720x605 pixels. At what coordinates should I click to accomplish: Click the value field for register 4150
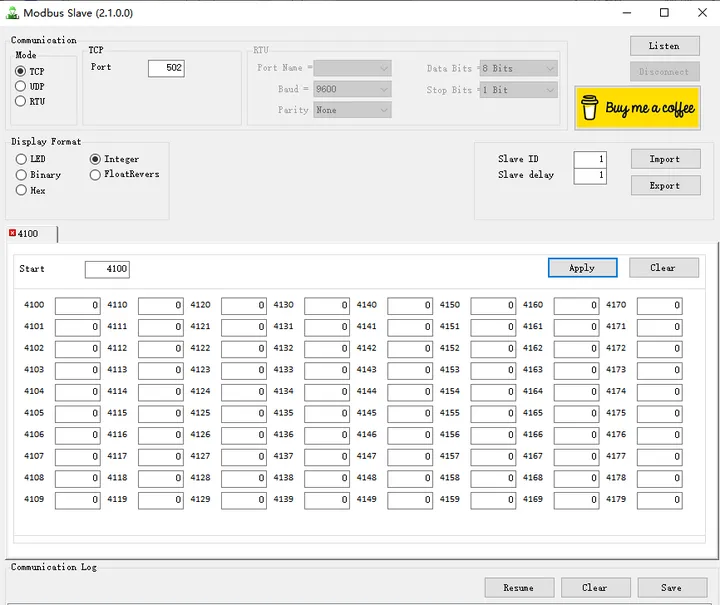[493, 306]
